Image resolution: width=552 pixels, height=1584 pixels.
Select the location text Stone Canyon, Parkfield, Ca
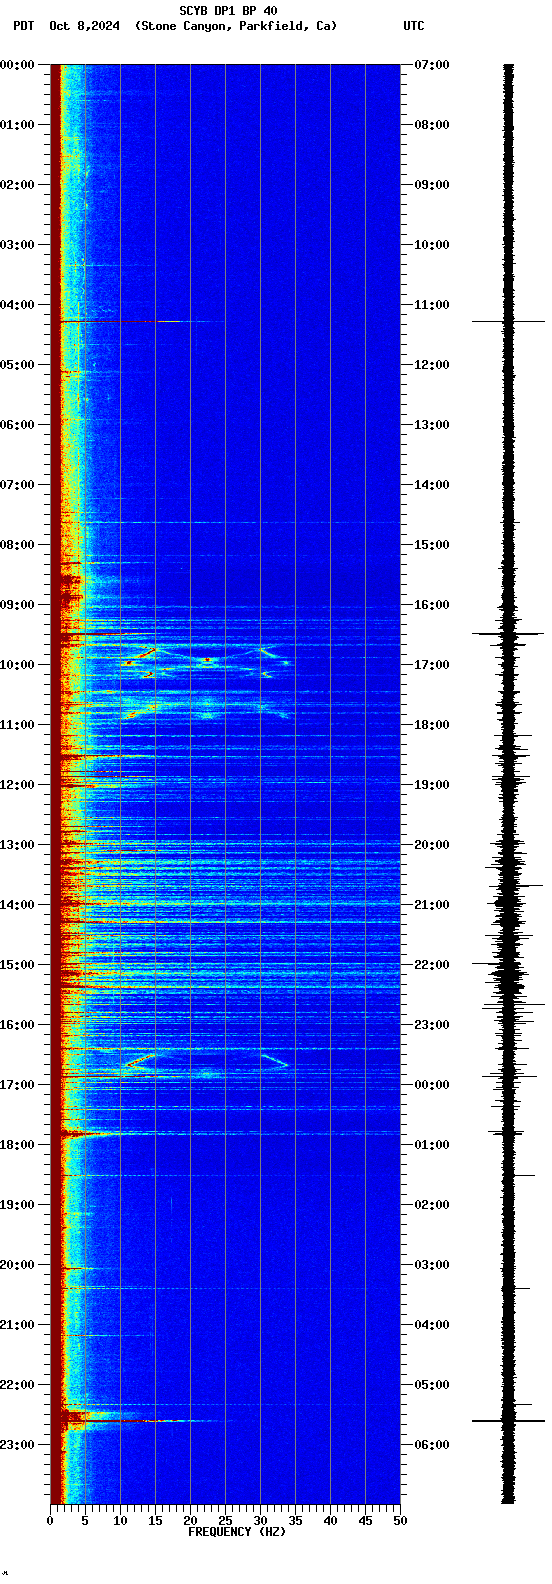pyautogui.click(x=235, y=26)
